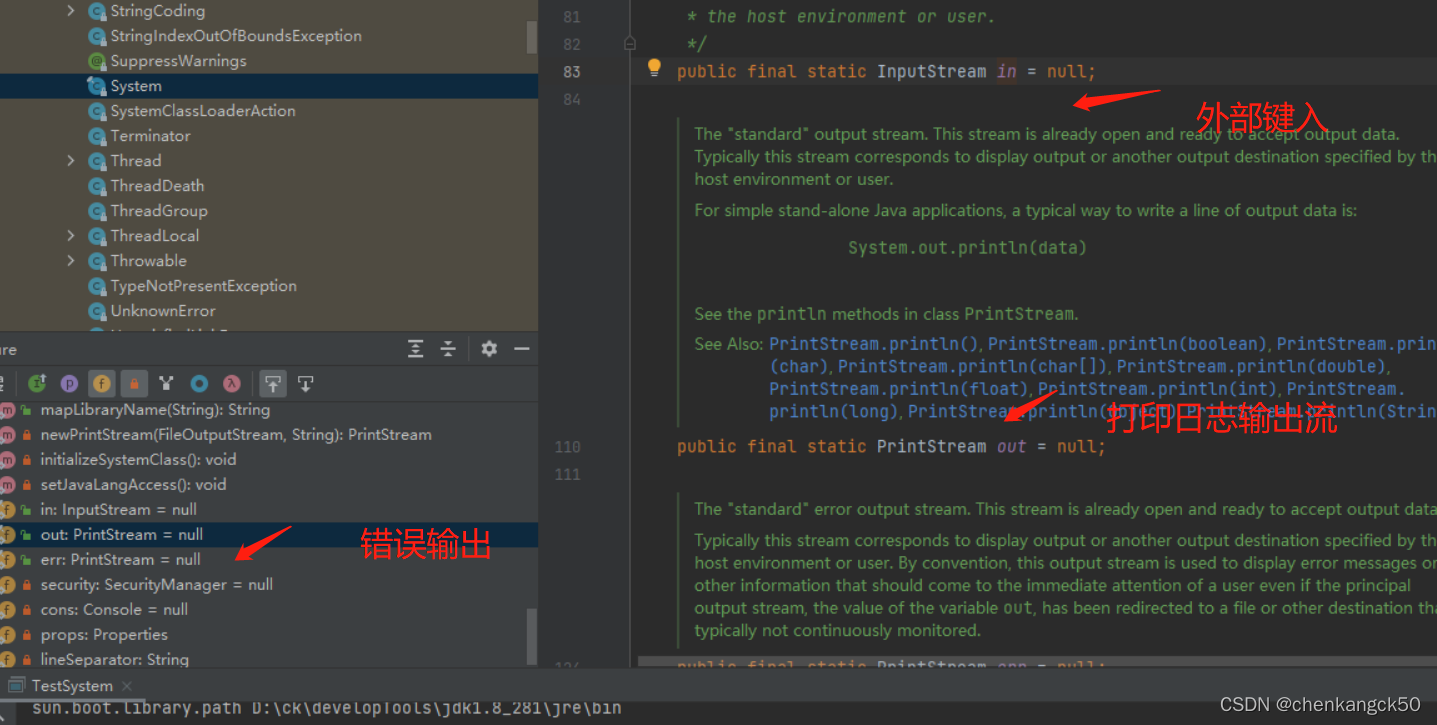Open PrintStream.println() doc link
Viewport: 1437px width, 725px height.
[875, 344]
